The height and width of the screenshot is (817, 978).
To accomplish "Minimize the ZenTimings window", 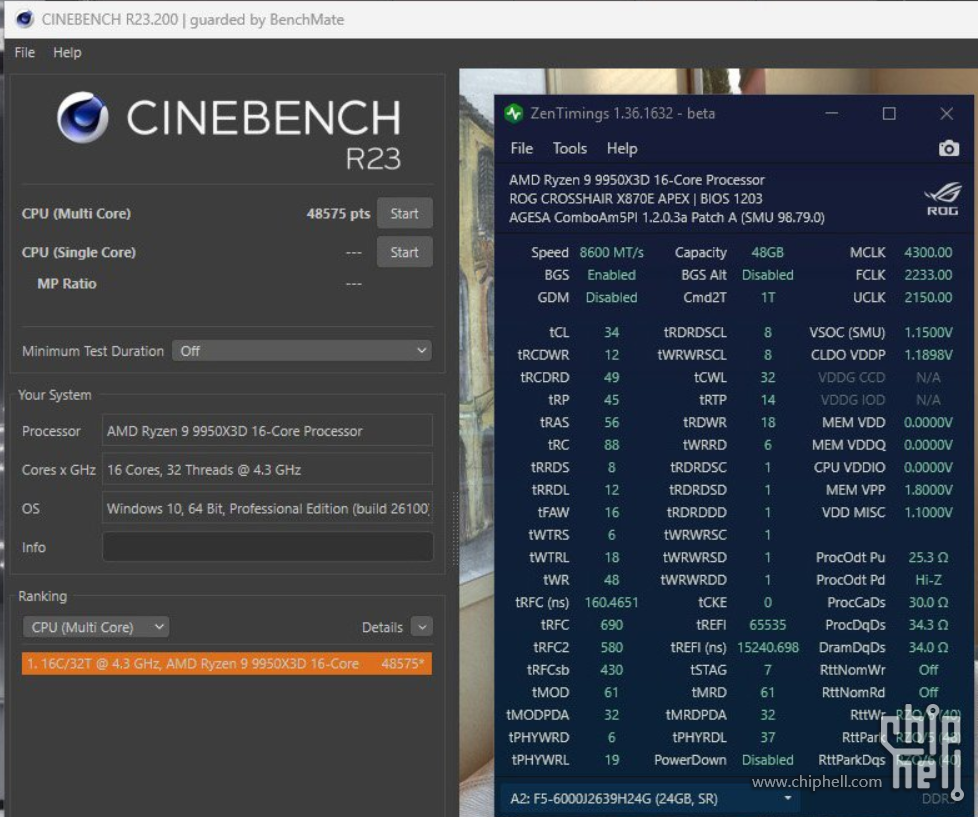I will [x=831, y=114].
